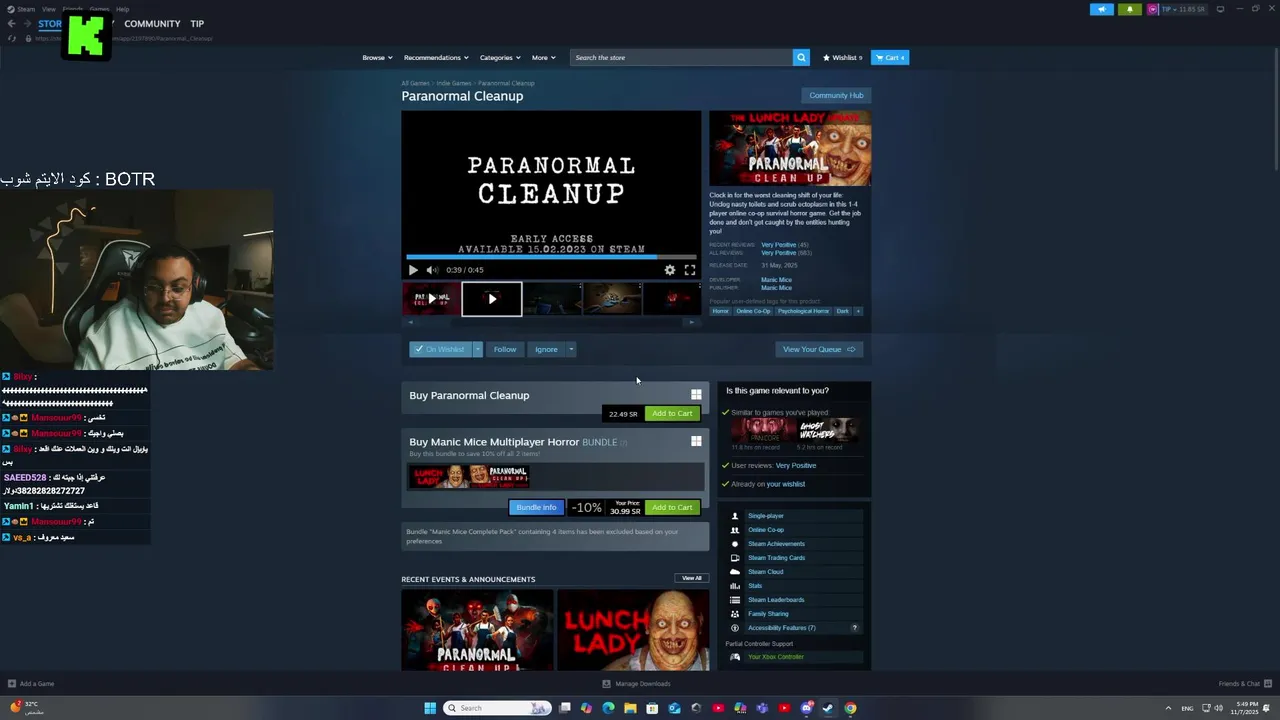
Task: Click the Single-player feature icon
Action: (x=735, y=516)
